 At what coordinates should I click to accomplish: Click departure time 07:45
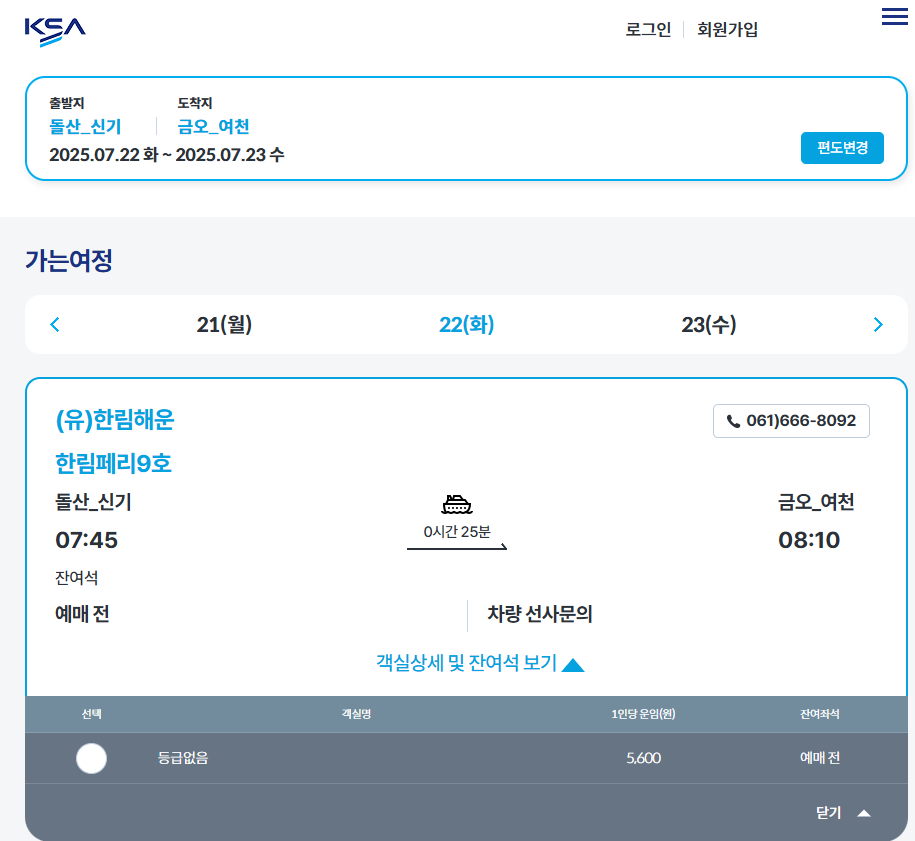point(86,540)
